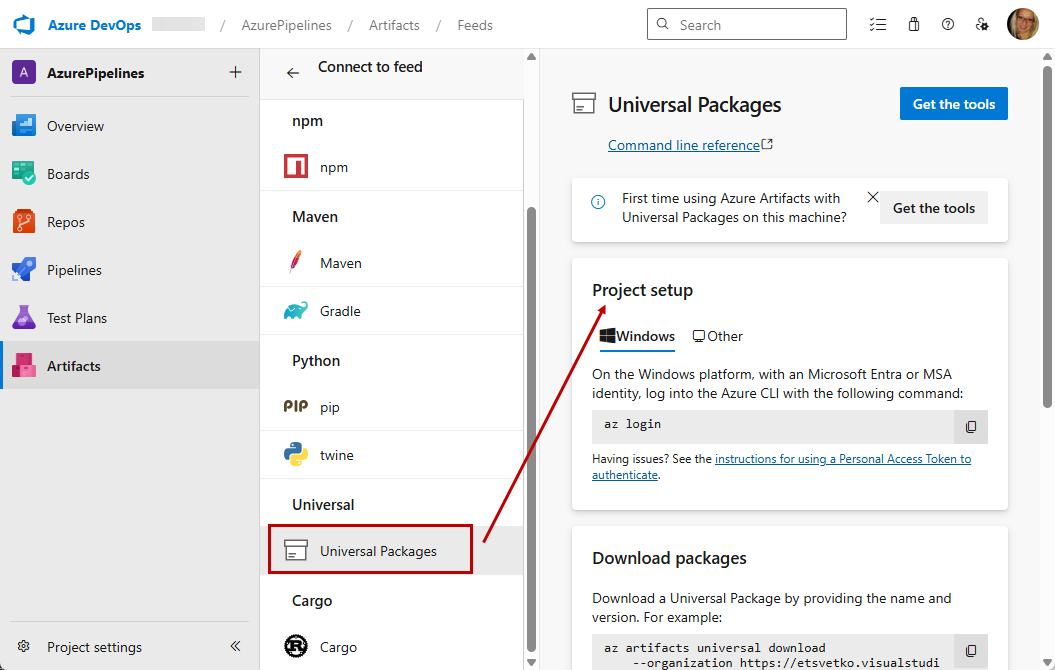Click the AzurePipelines project name
This screenshot has height=670, width=1055.
[x=96, y=73]
